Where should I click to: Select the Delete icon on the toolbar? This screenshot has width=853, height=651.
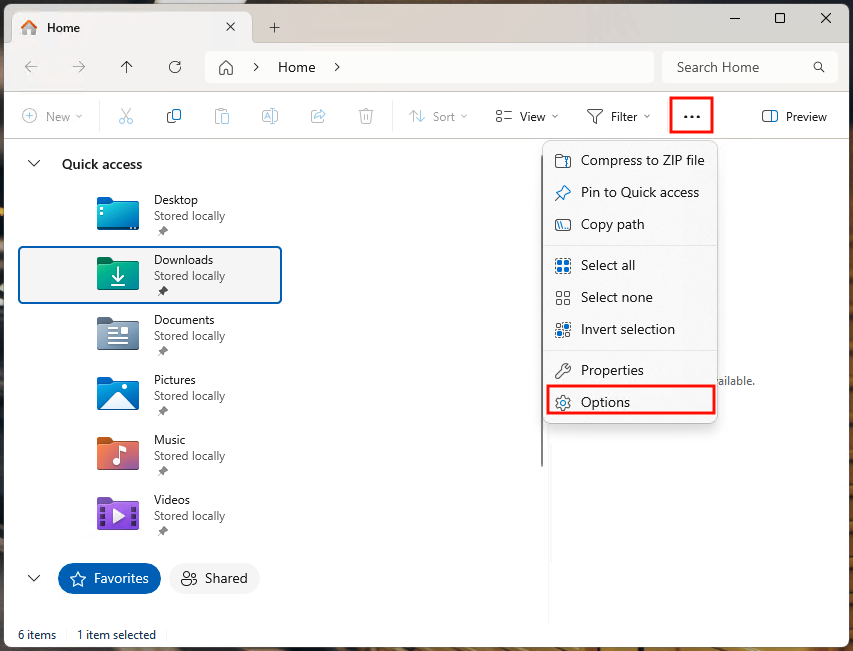click(365, 116)
